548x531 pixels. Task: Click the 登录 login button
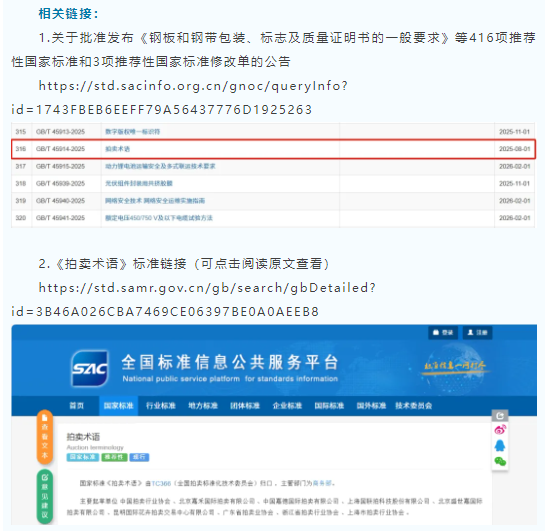(x=443, y=332)
